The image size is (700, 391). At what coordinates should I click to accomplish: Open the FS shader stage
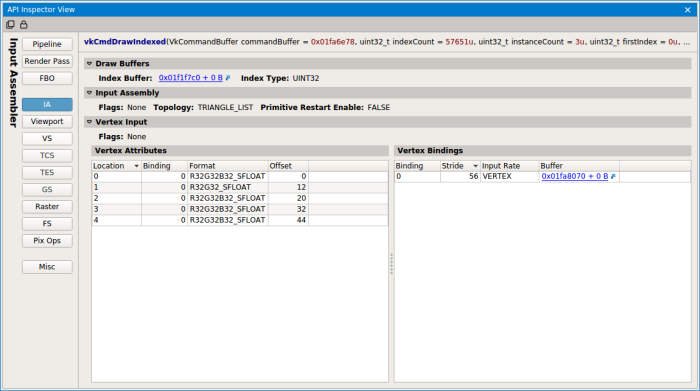click(x=47, y=224)
